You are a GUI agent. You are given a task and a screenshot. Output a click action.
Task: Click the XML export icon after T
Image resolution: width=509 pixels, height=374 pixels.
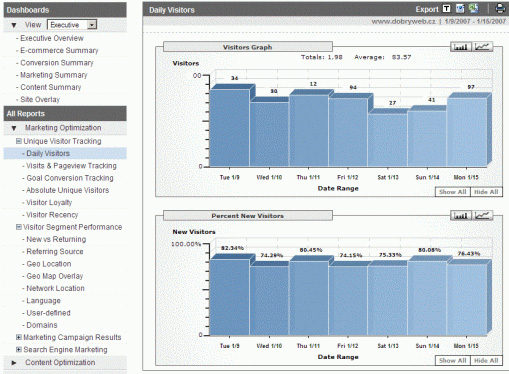(x=460, y=9)
